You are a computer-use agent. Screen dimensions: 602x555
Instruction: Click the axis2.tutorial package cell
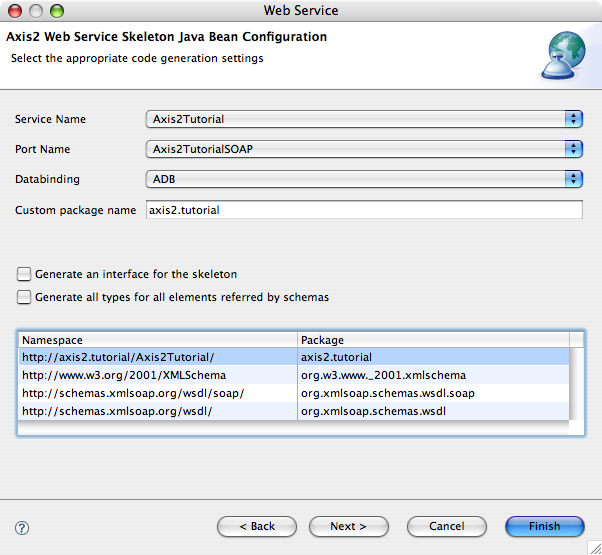pos(433,357)
